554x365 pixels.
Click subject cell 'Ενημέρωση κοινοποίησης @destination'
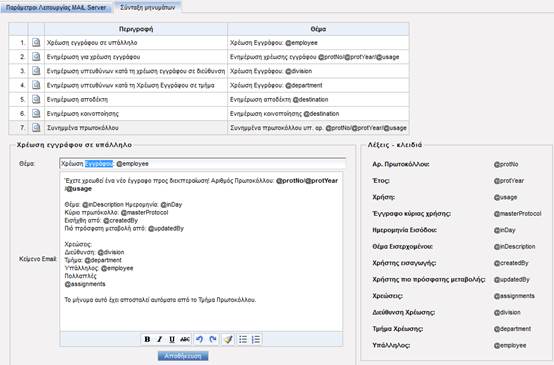318,113
